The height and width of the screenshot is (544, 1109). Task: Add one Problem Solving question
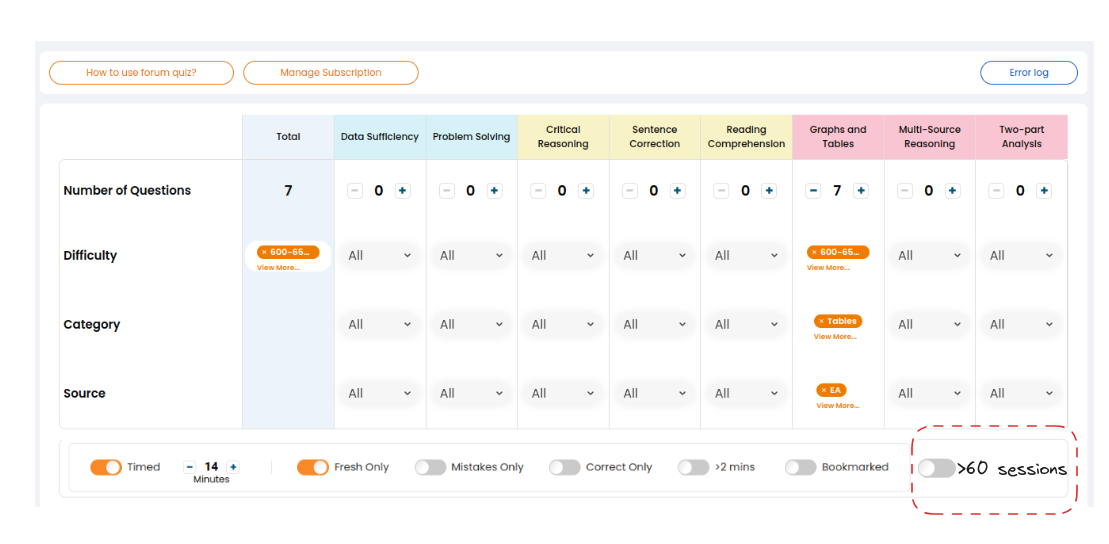tap(494, 191)
